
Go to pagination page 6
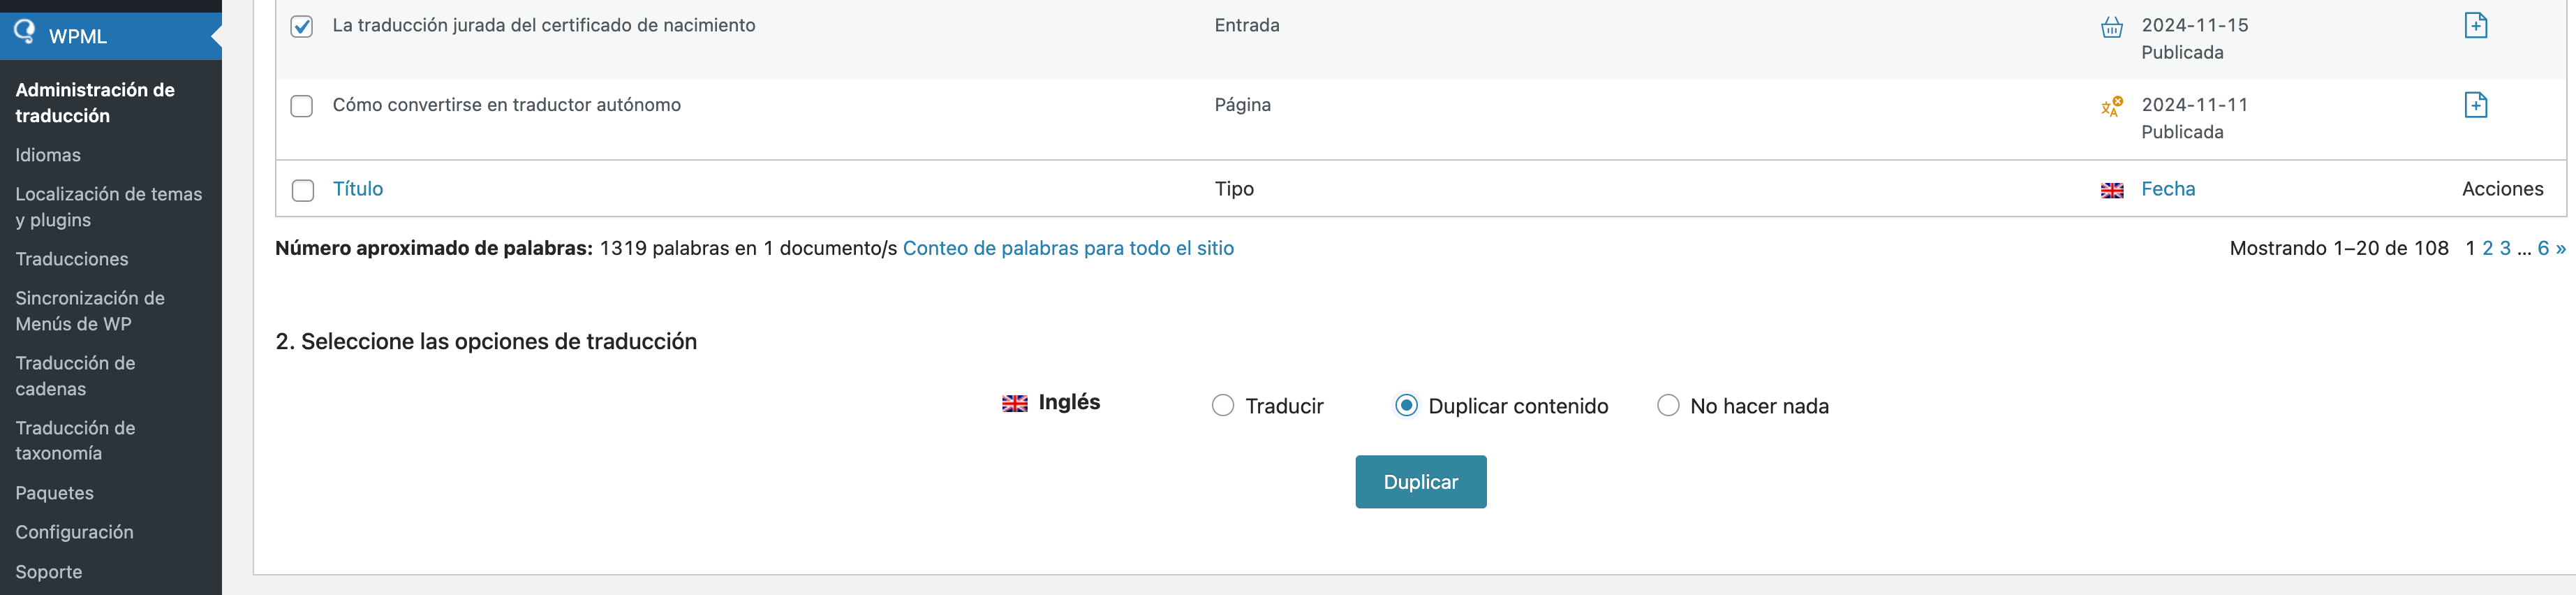(2543, 248)
